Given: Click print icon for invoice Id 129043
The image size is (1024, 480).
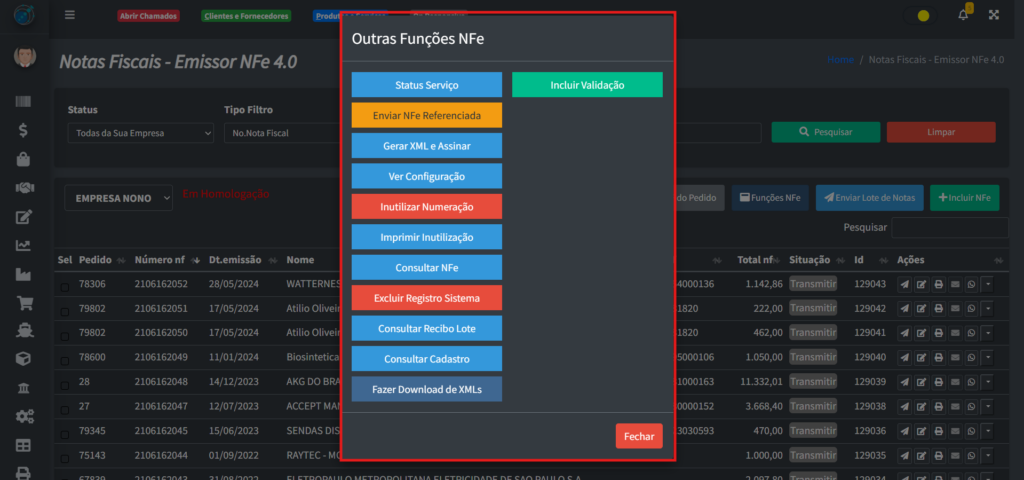Looking at the screenshot, I should click(938, 284).
